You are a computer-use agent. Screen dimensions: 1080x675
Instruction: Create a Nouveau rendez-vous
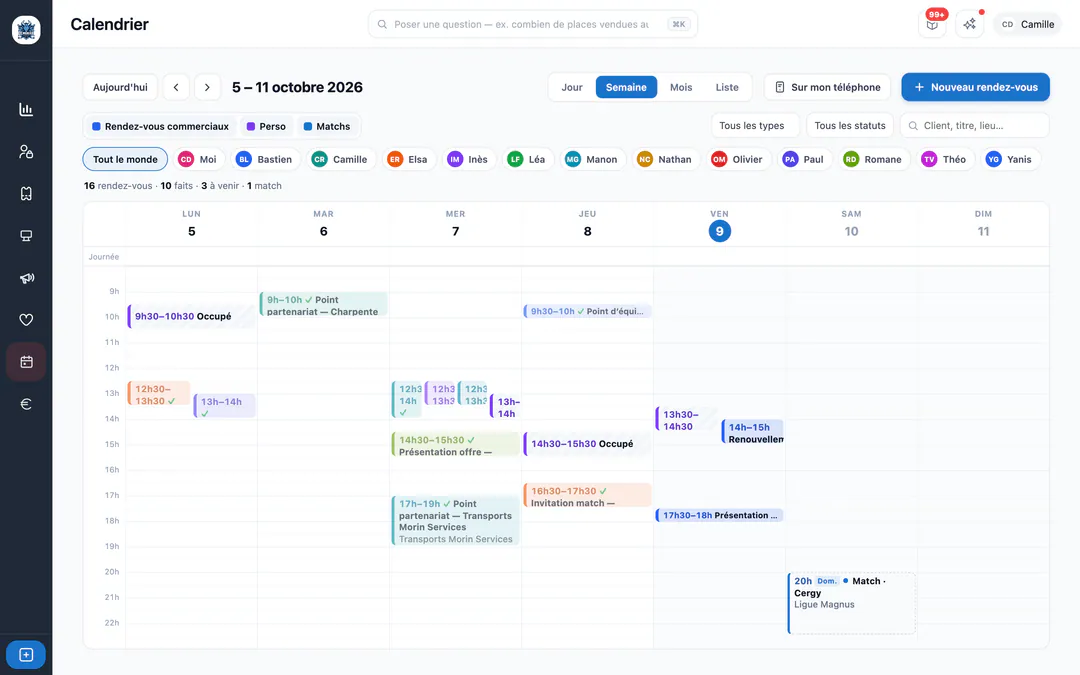(975, 87)
